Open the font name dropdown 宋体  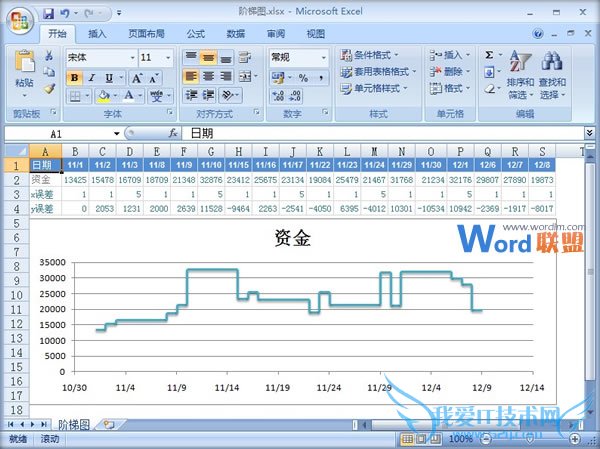132,58
